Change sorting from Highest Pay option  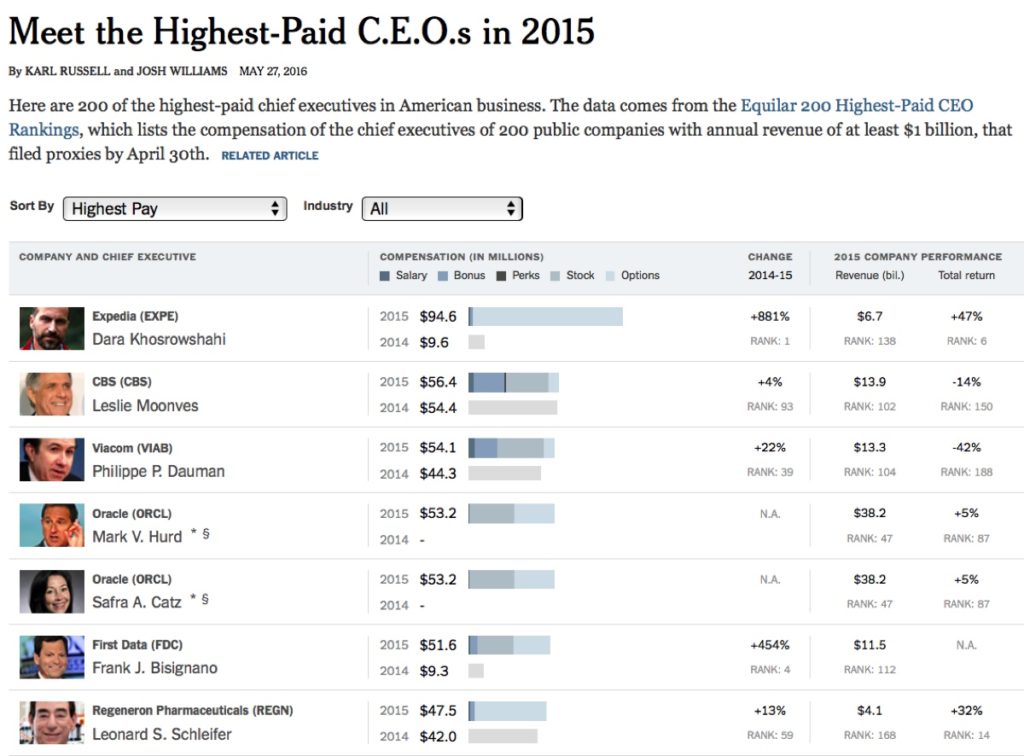tap(175, 209)
